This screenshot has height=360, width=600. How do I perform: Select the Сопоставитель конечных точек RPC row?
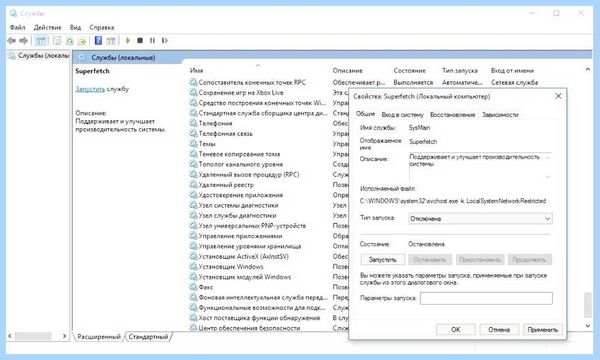pos(252,82)
